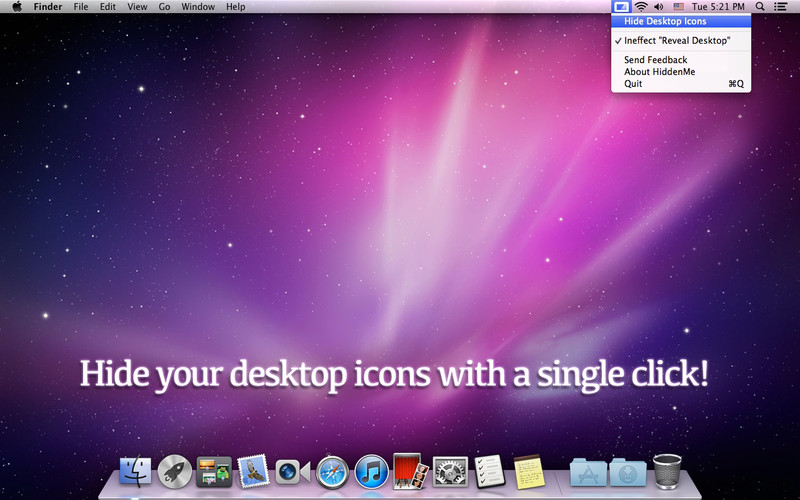Open Mission Control in the Dock
This screenshot has height=500, width=800.
pyautogui.click(x=214, y=471)
